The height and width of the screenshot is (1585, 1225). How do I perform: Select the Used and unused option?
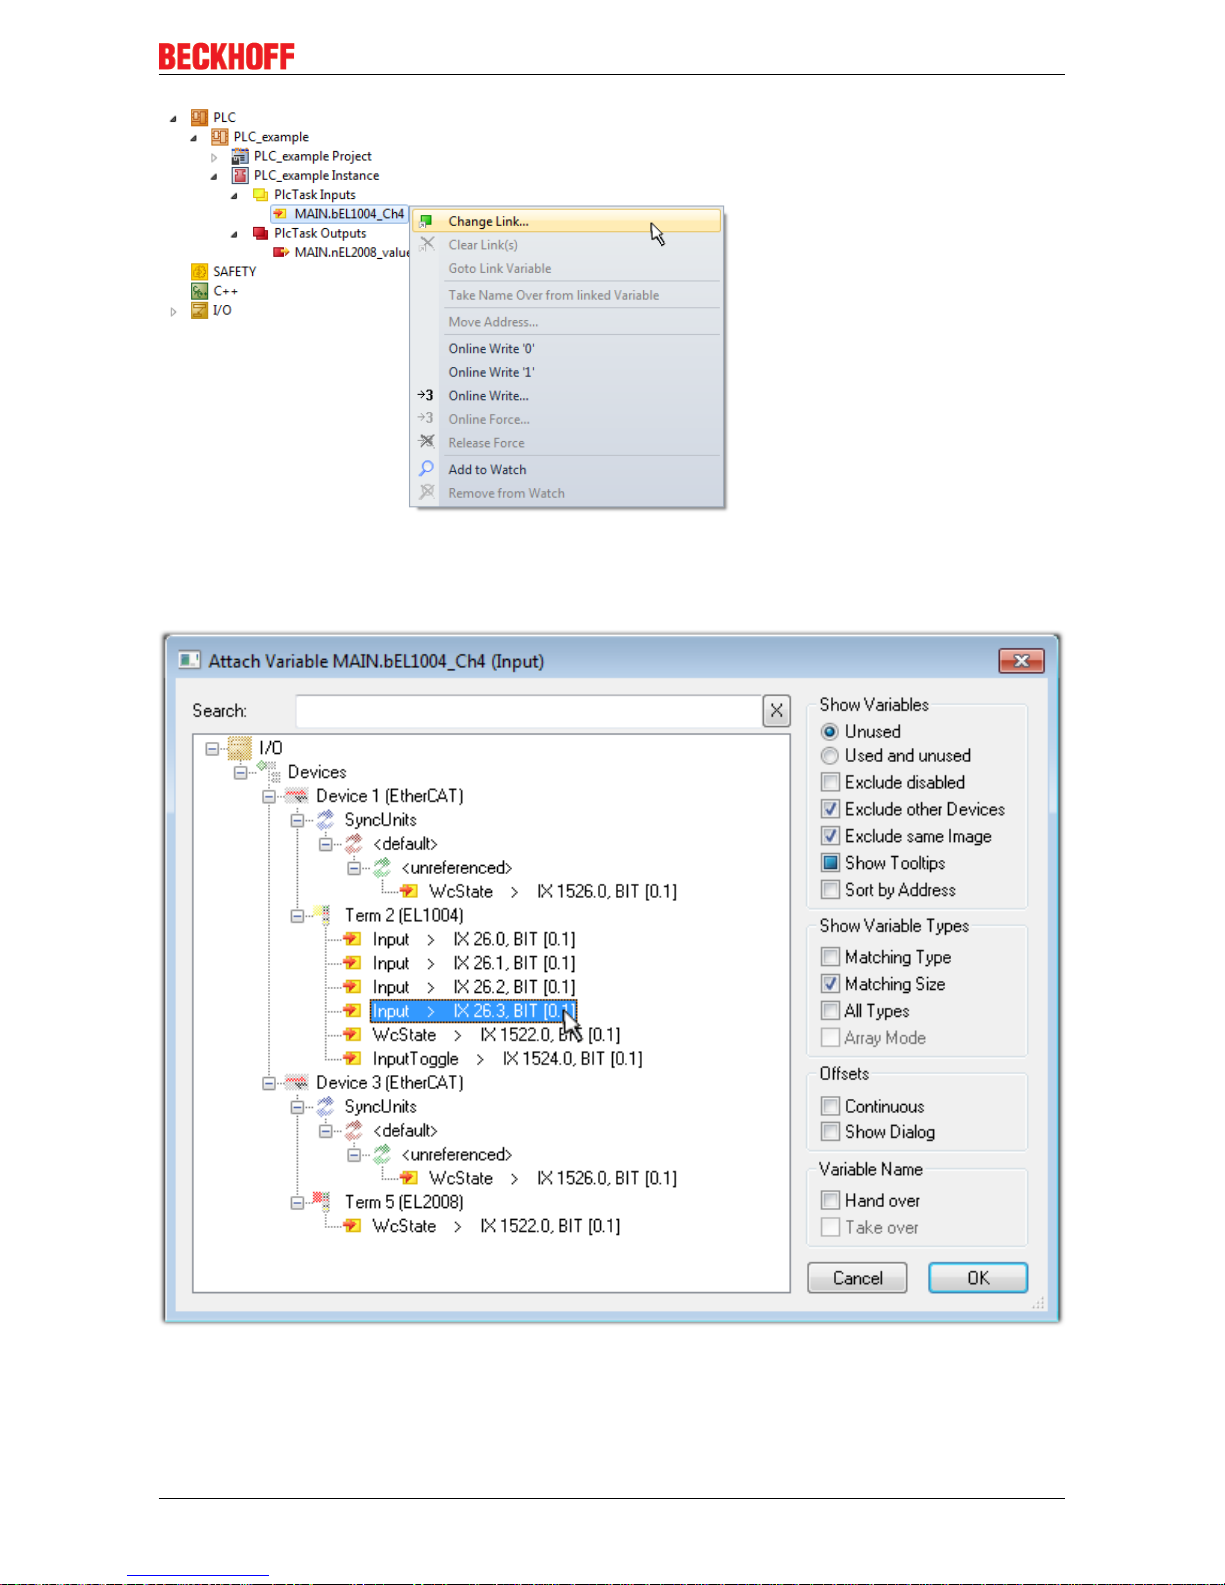(x=830, y=756)
